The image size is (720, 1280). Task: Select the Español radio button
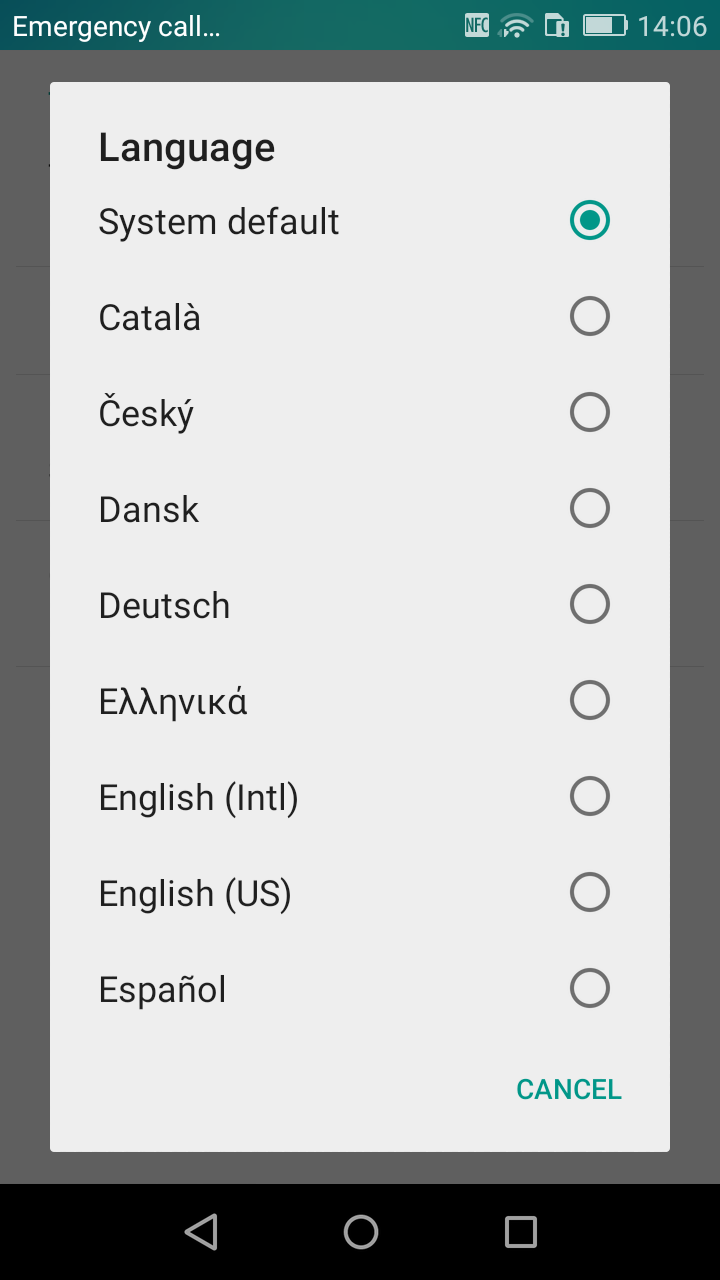(x=589, y=988)
